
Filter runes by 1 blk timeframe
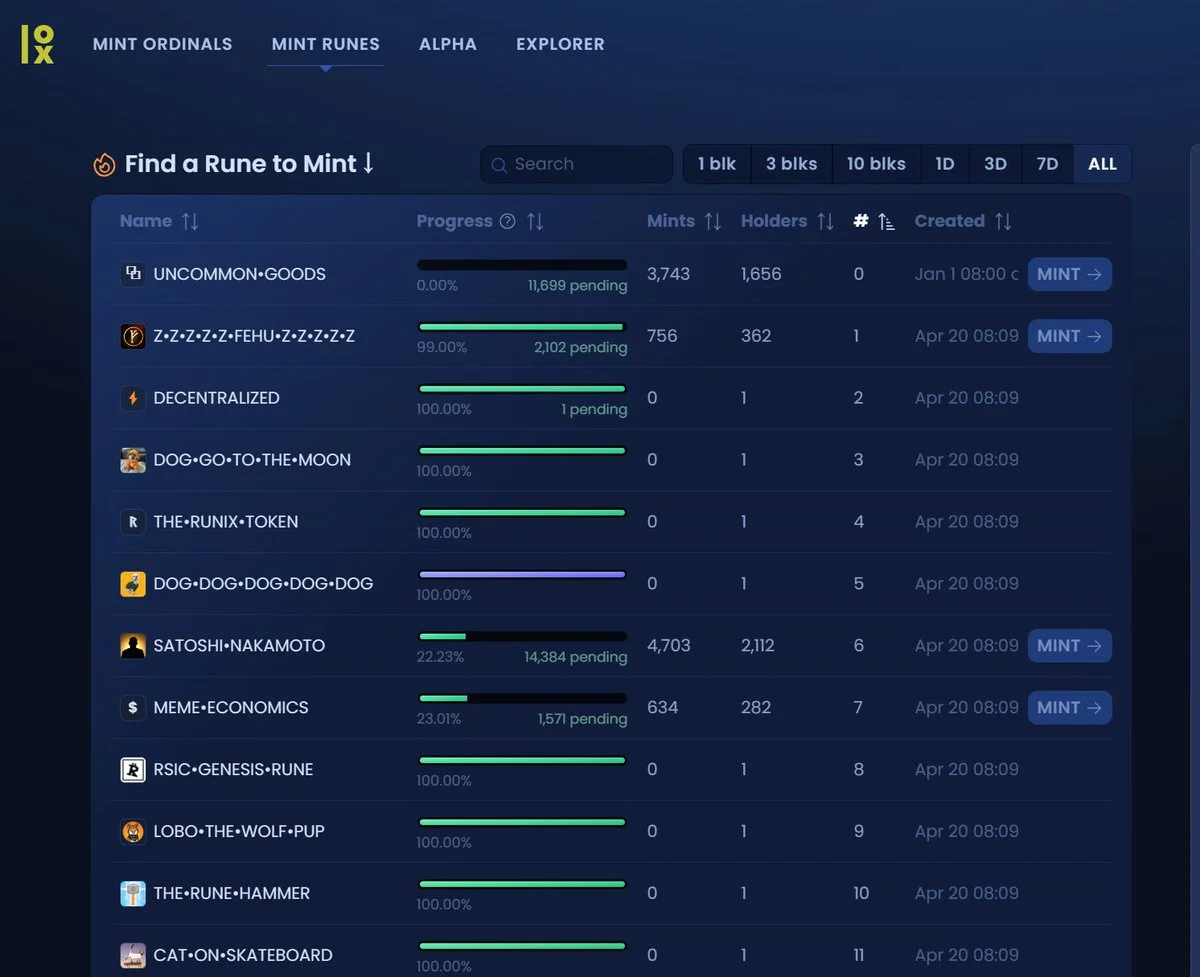pyautogui.click(x=717, y=164)
